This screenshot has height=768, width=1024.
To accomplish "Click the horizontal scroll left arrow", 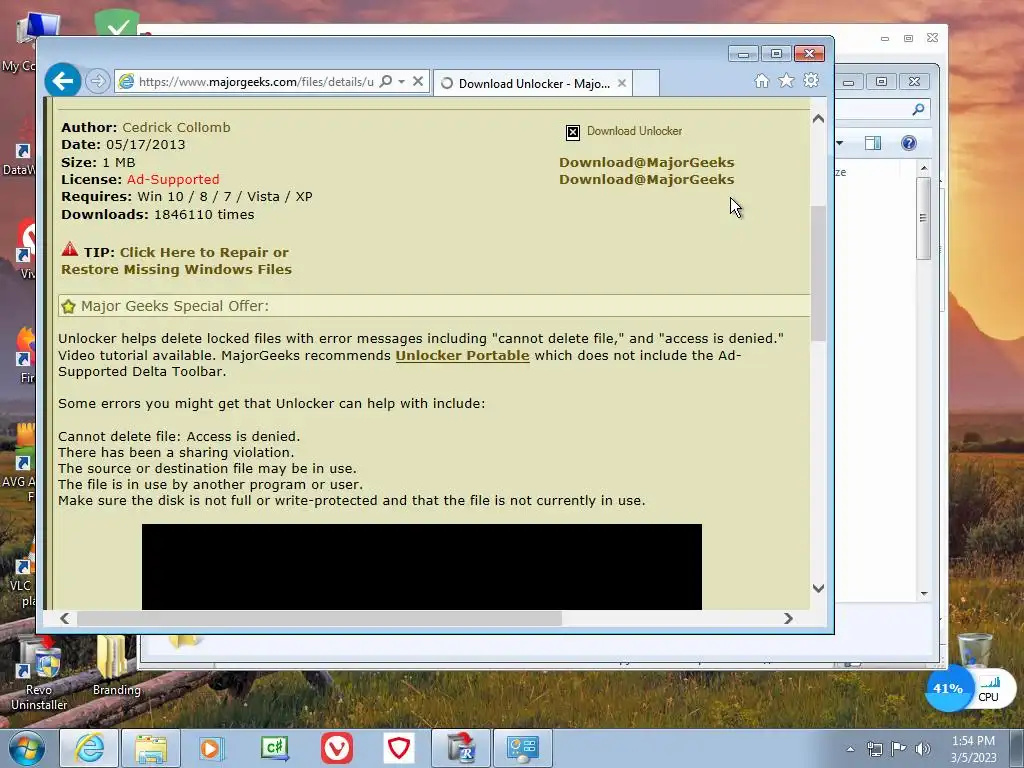I will (x=64, y=618).
